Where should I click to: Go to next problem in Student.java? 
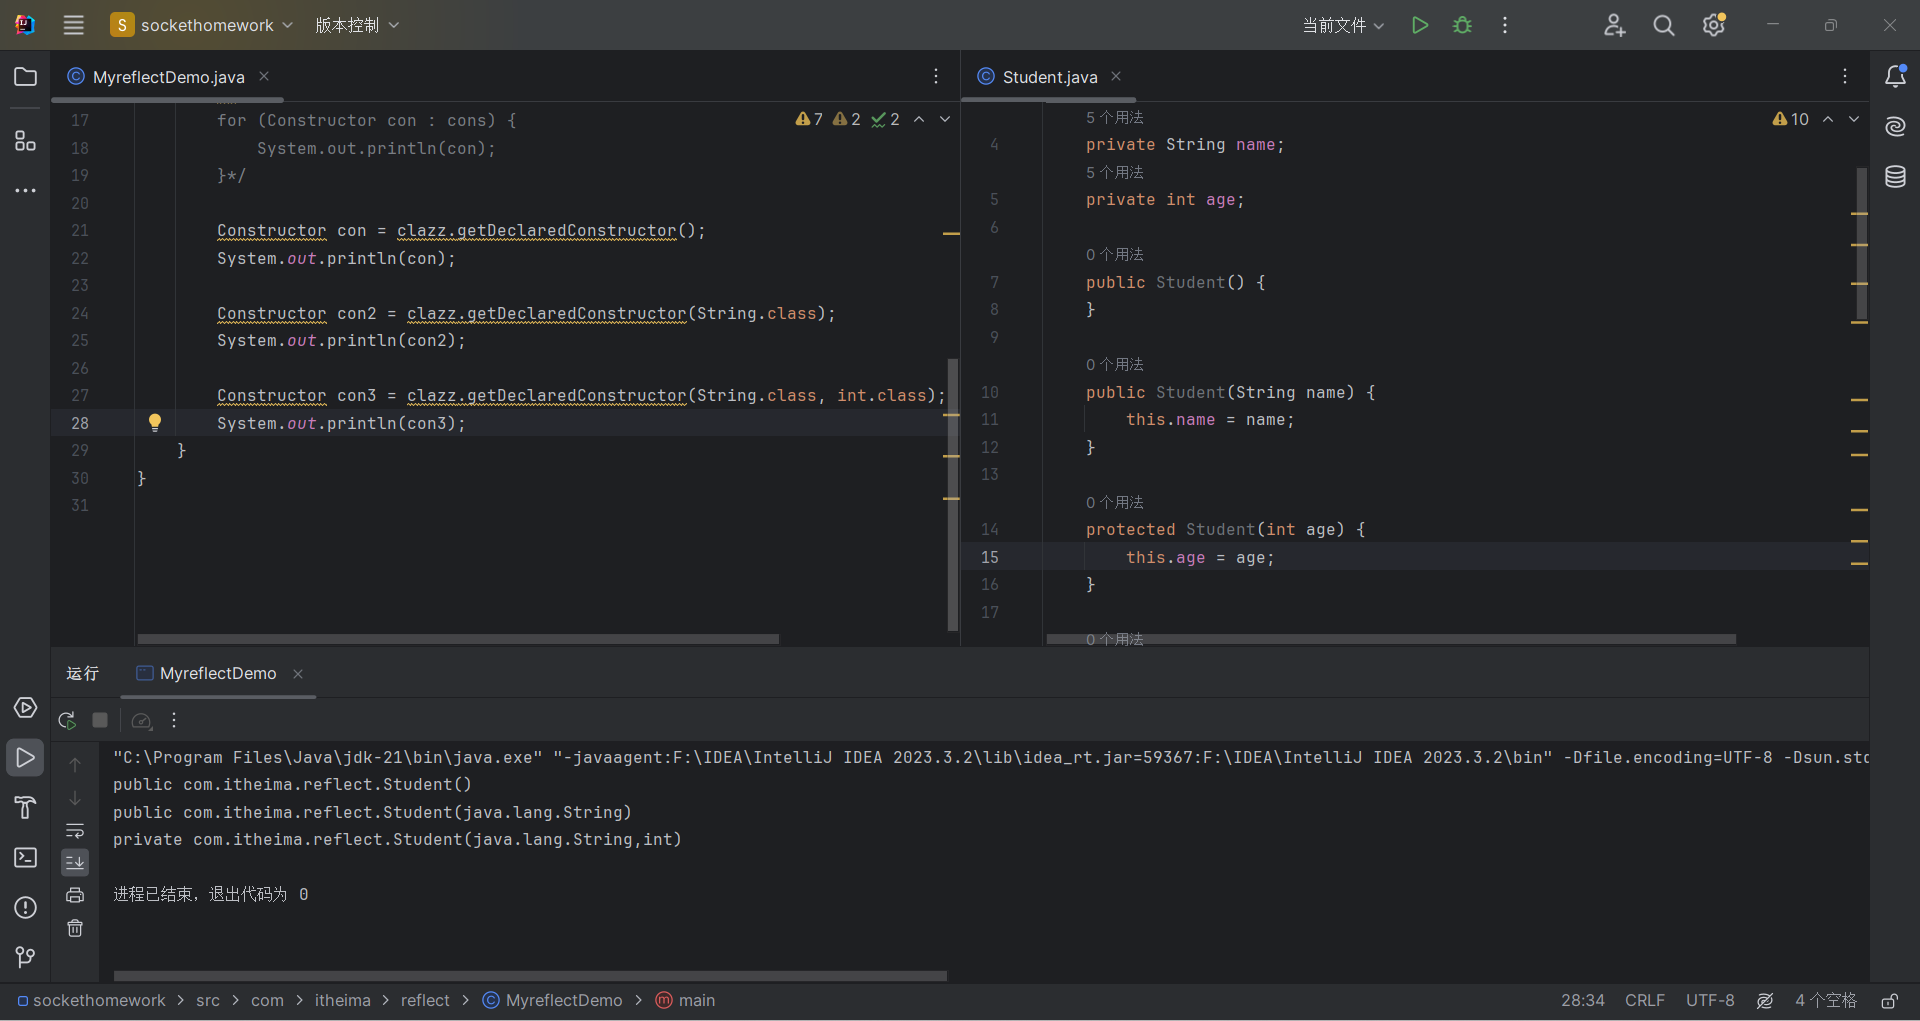pyautogui.click(x=1854, y=119)
